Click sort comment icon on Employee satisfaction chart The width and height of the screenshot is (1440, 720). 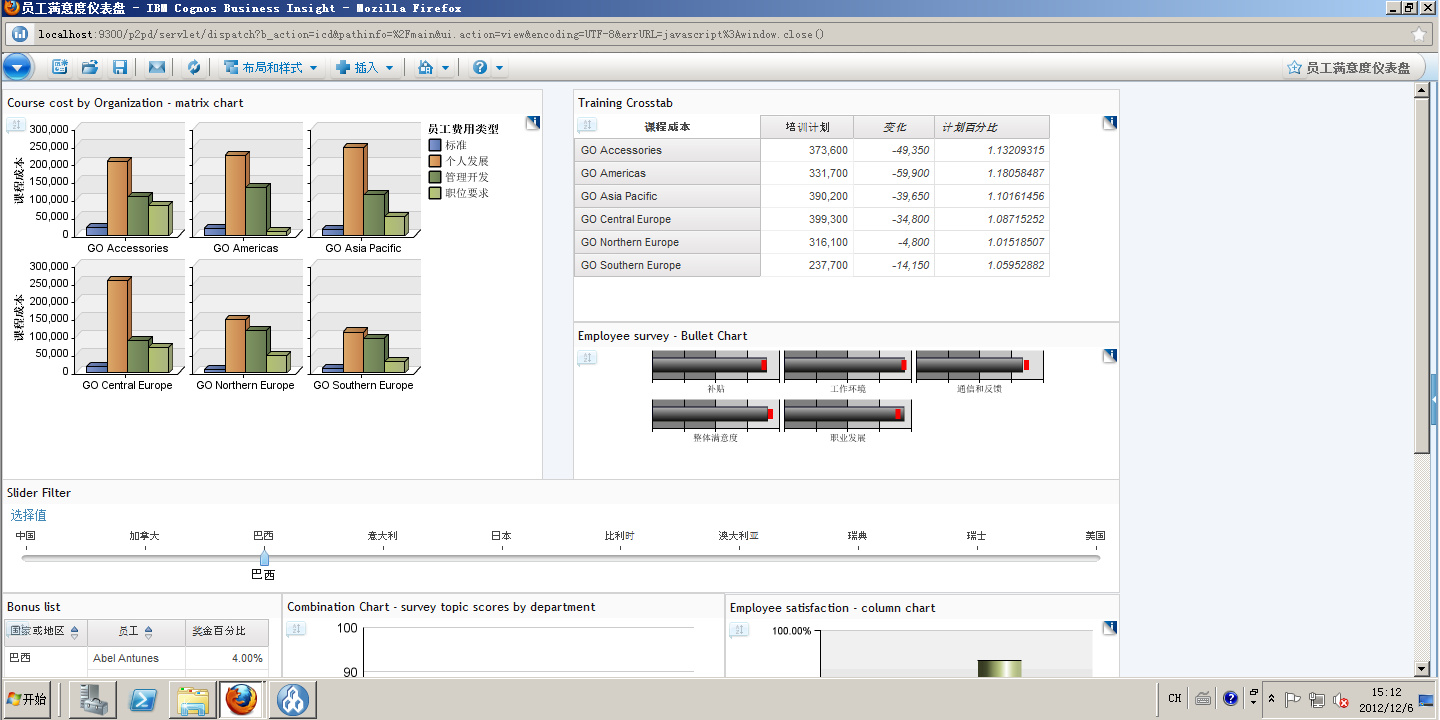(x=738, y=630)
